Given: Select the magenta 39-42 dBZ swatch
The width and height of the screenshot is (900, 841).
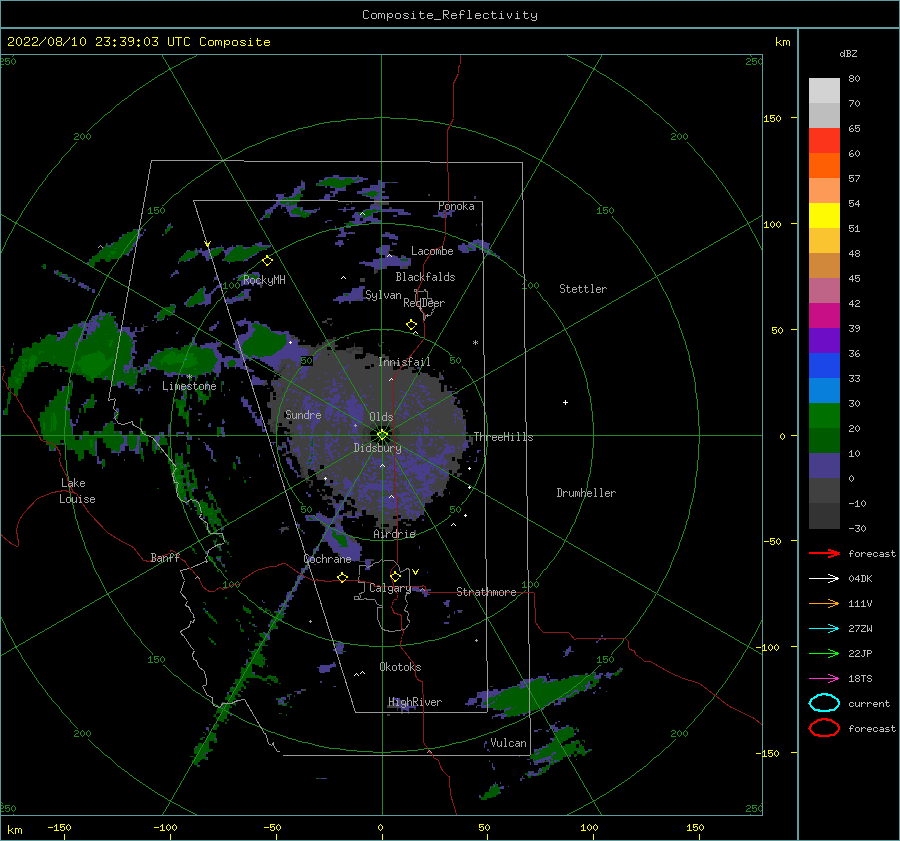Looking at the screenshot, I should tap(824, 316).
